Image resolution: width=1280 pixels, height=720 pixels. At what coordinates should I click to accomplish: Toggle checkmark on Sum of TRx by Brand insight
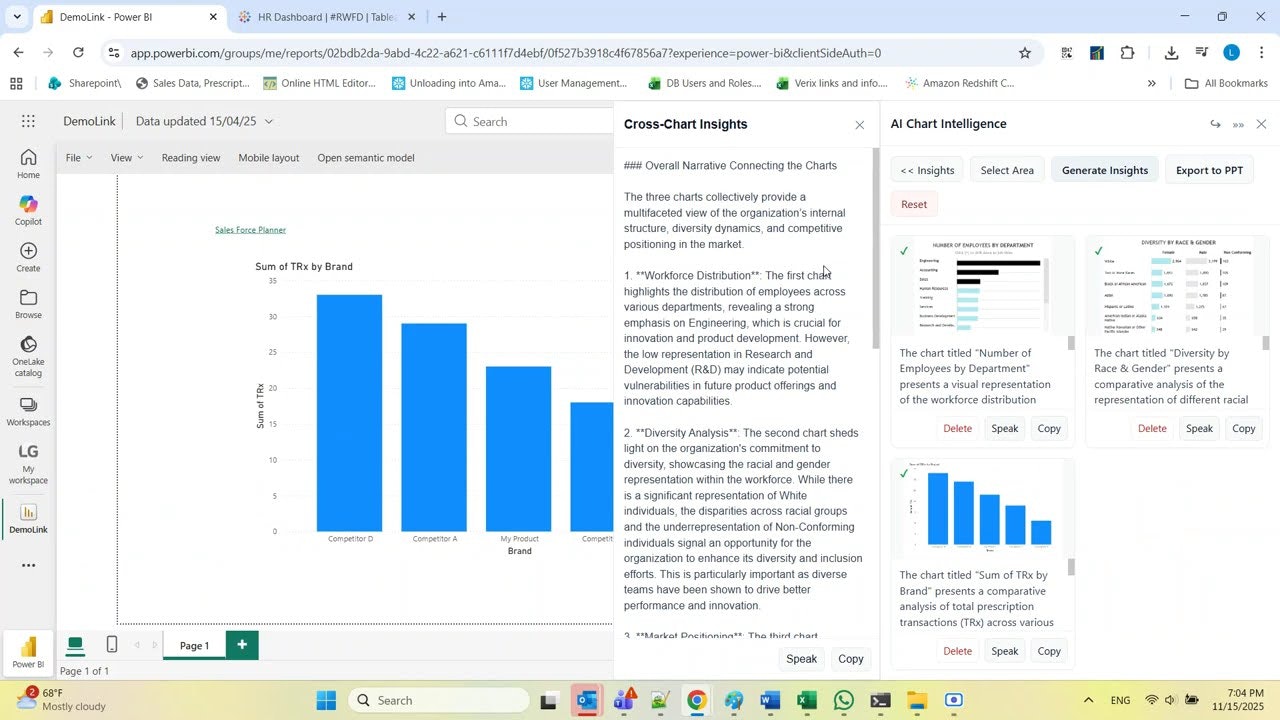(904, 472)
